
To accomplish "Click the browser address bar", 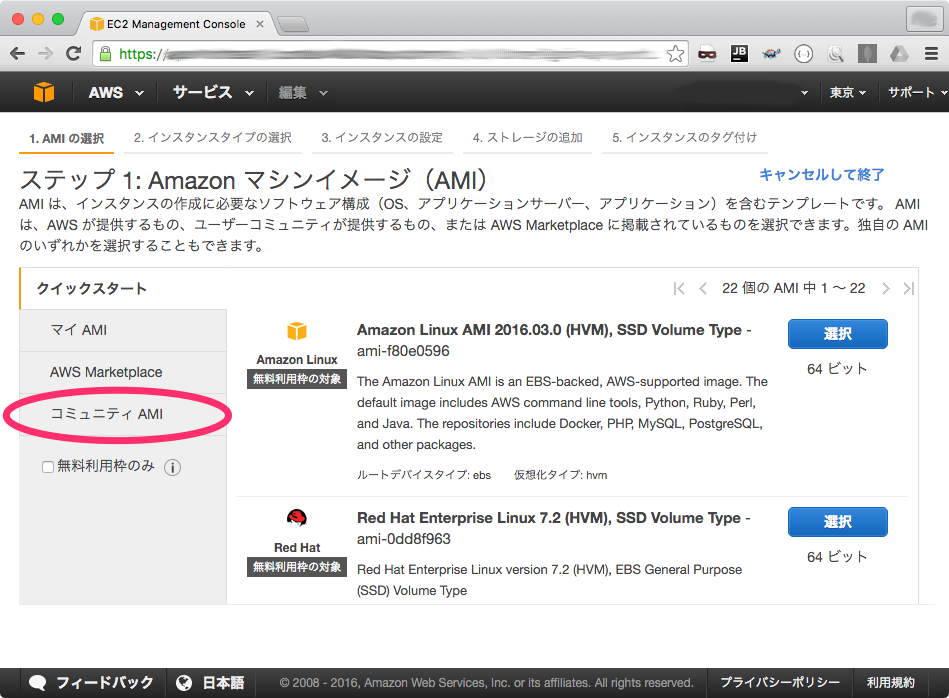I will tap(390, 54).
